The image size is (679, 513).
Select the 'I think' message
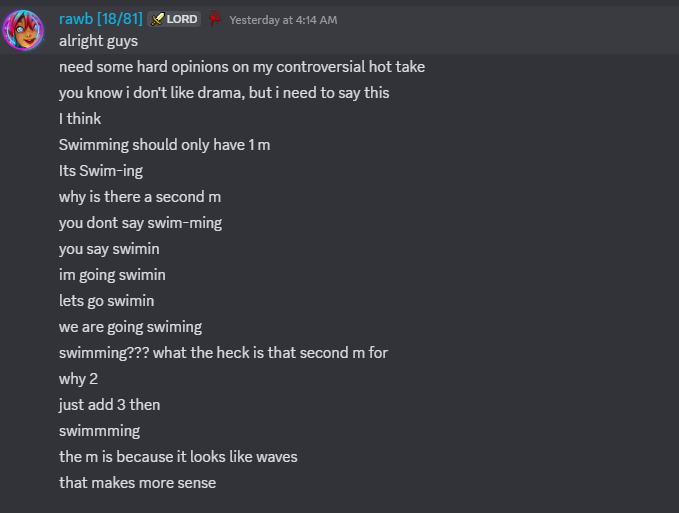pyautogui.click(x=80, y=119)
